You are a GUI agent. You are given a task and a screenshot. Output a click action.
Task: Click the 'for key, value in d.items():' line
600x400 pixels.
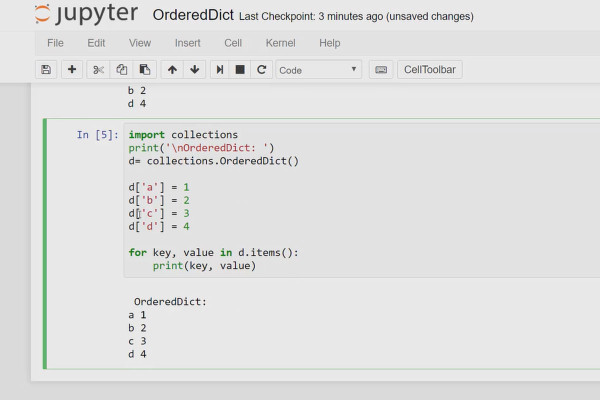(x=213, y=253)
